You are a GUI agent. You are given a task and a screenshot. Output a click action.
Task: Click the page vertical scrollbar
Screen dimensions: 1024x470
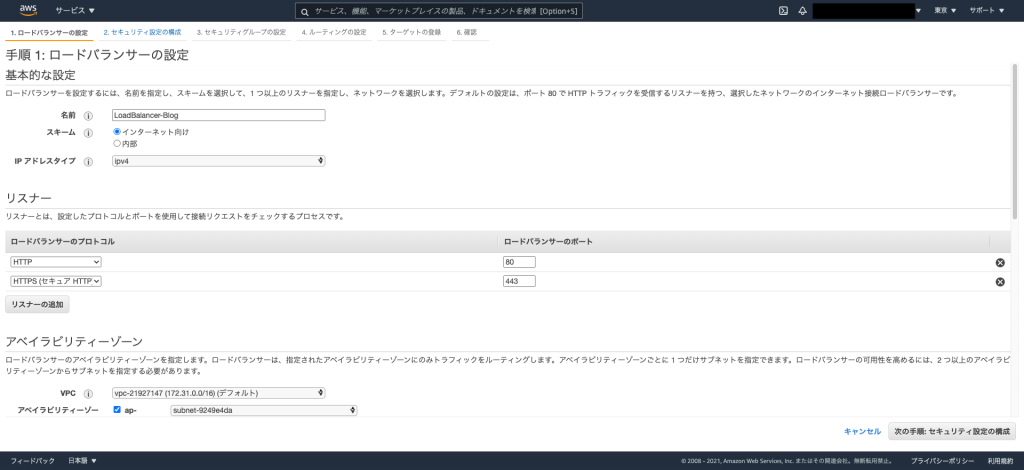pos(1015,142)
